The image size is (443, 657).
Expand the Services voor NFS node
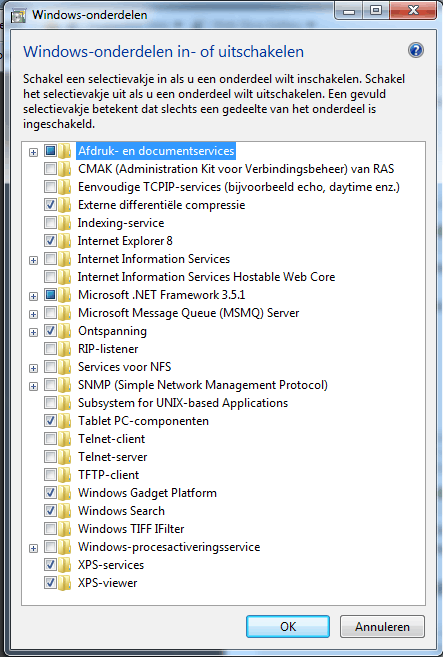point(34,369)
